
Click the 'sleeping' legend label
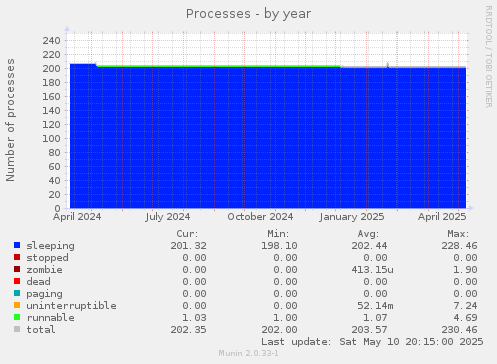click(50, 246)
